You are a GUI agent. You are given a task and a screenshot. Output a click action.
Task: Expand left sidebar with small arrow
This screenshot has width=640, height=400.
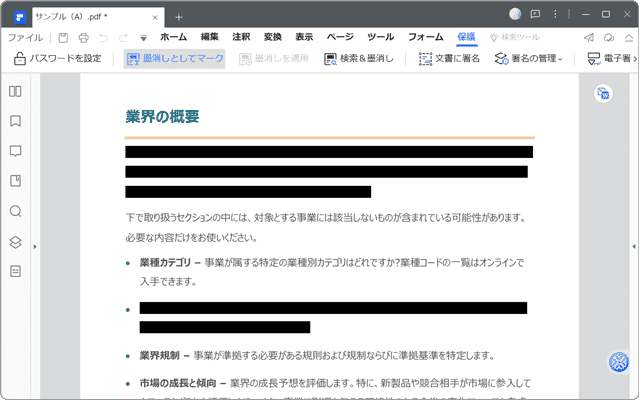click(x=35, y=247)
